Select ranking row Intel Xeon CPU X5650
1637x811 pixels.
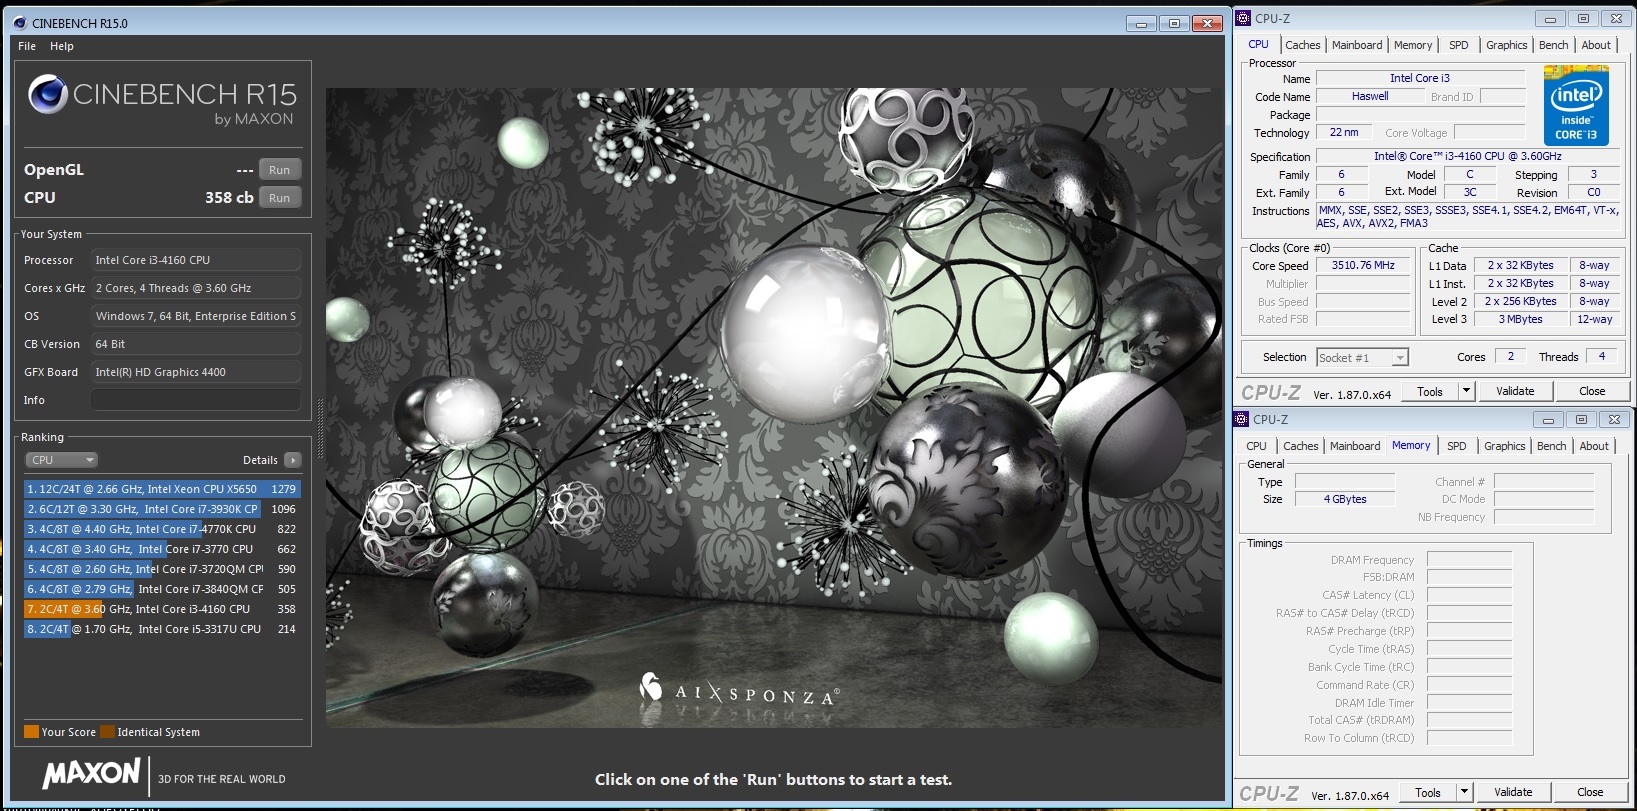coord(162,489)
